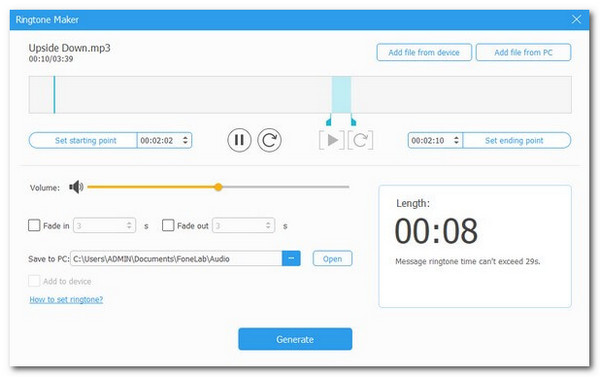The image size is (600, 377).
Task: Click the Fade out seconds stepper arrows
Action: tap(268, 225)
